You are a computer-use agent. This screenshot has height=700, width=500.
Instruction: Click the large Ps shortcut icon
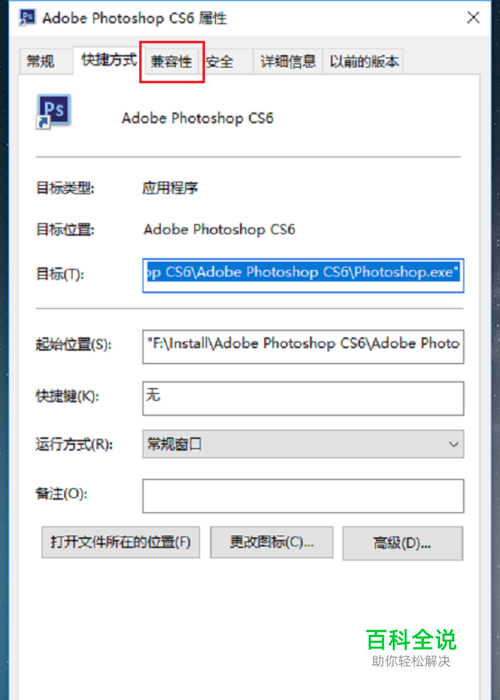click(53, 112)
